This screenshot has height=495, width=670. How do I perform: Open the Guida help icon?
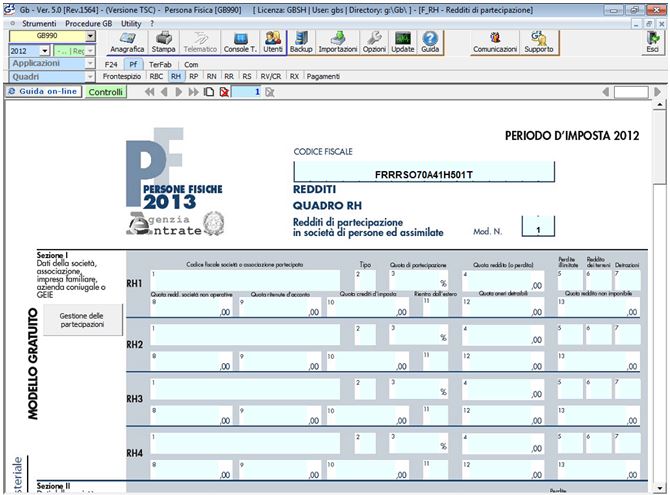click(x=430, y=43)
